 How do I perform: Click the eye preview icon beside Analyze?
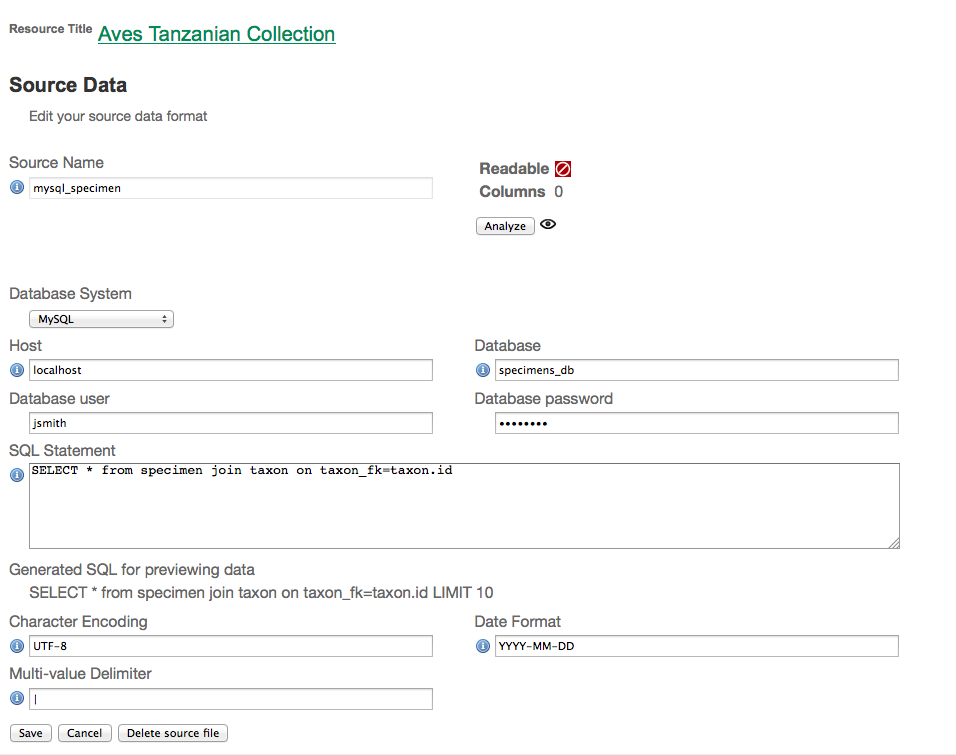tap(548, 225)
